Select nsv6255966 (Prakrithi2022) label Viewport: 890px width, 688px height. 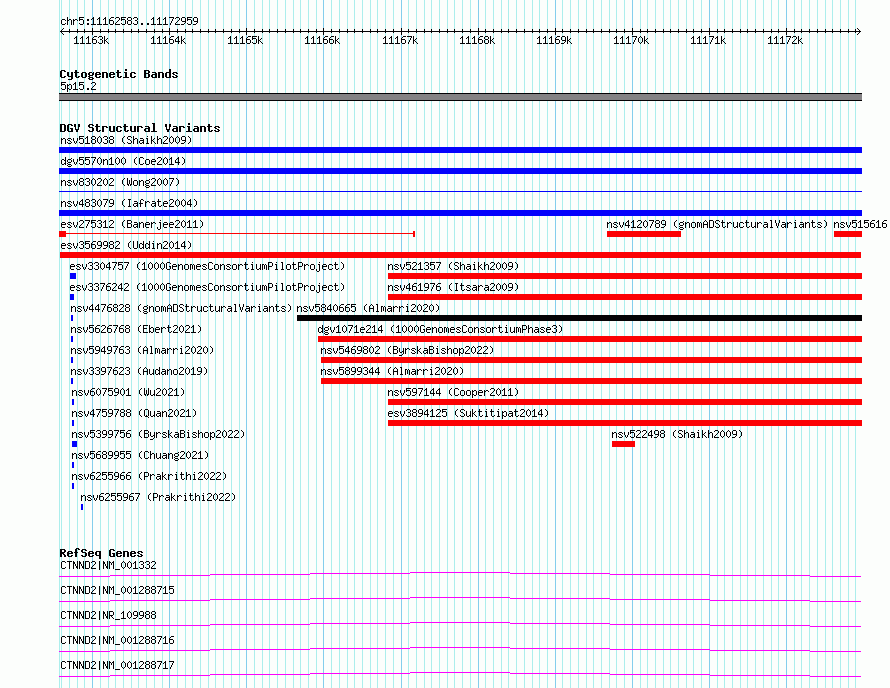149,476
